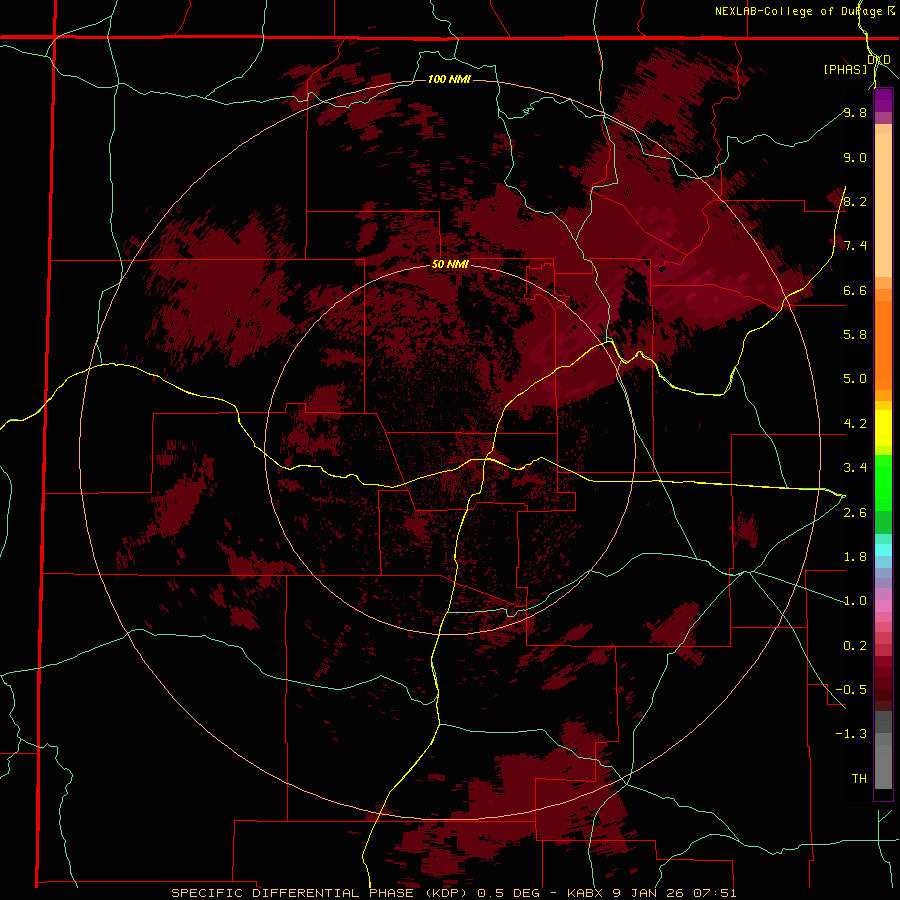
Task: Click the 3.4 scale value
Action: coord(855,468)
